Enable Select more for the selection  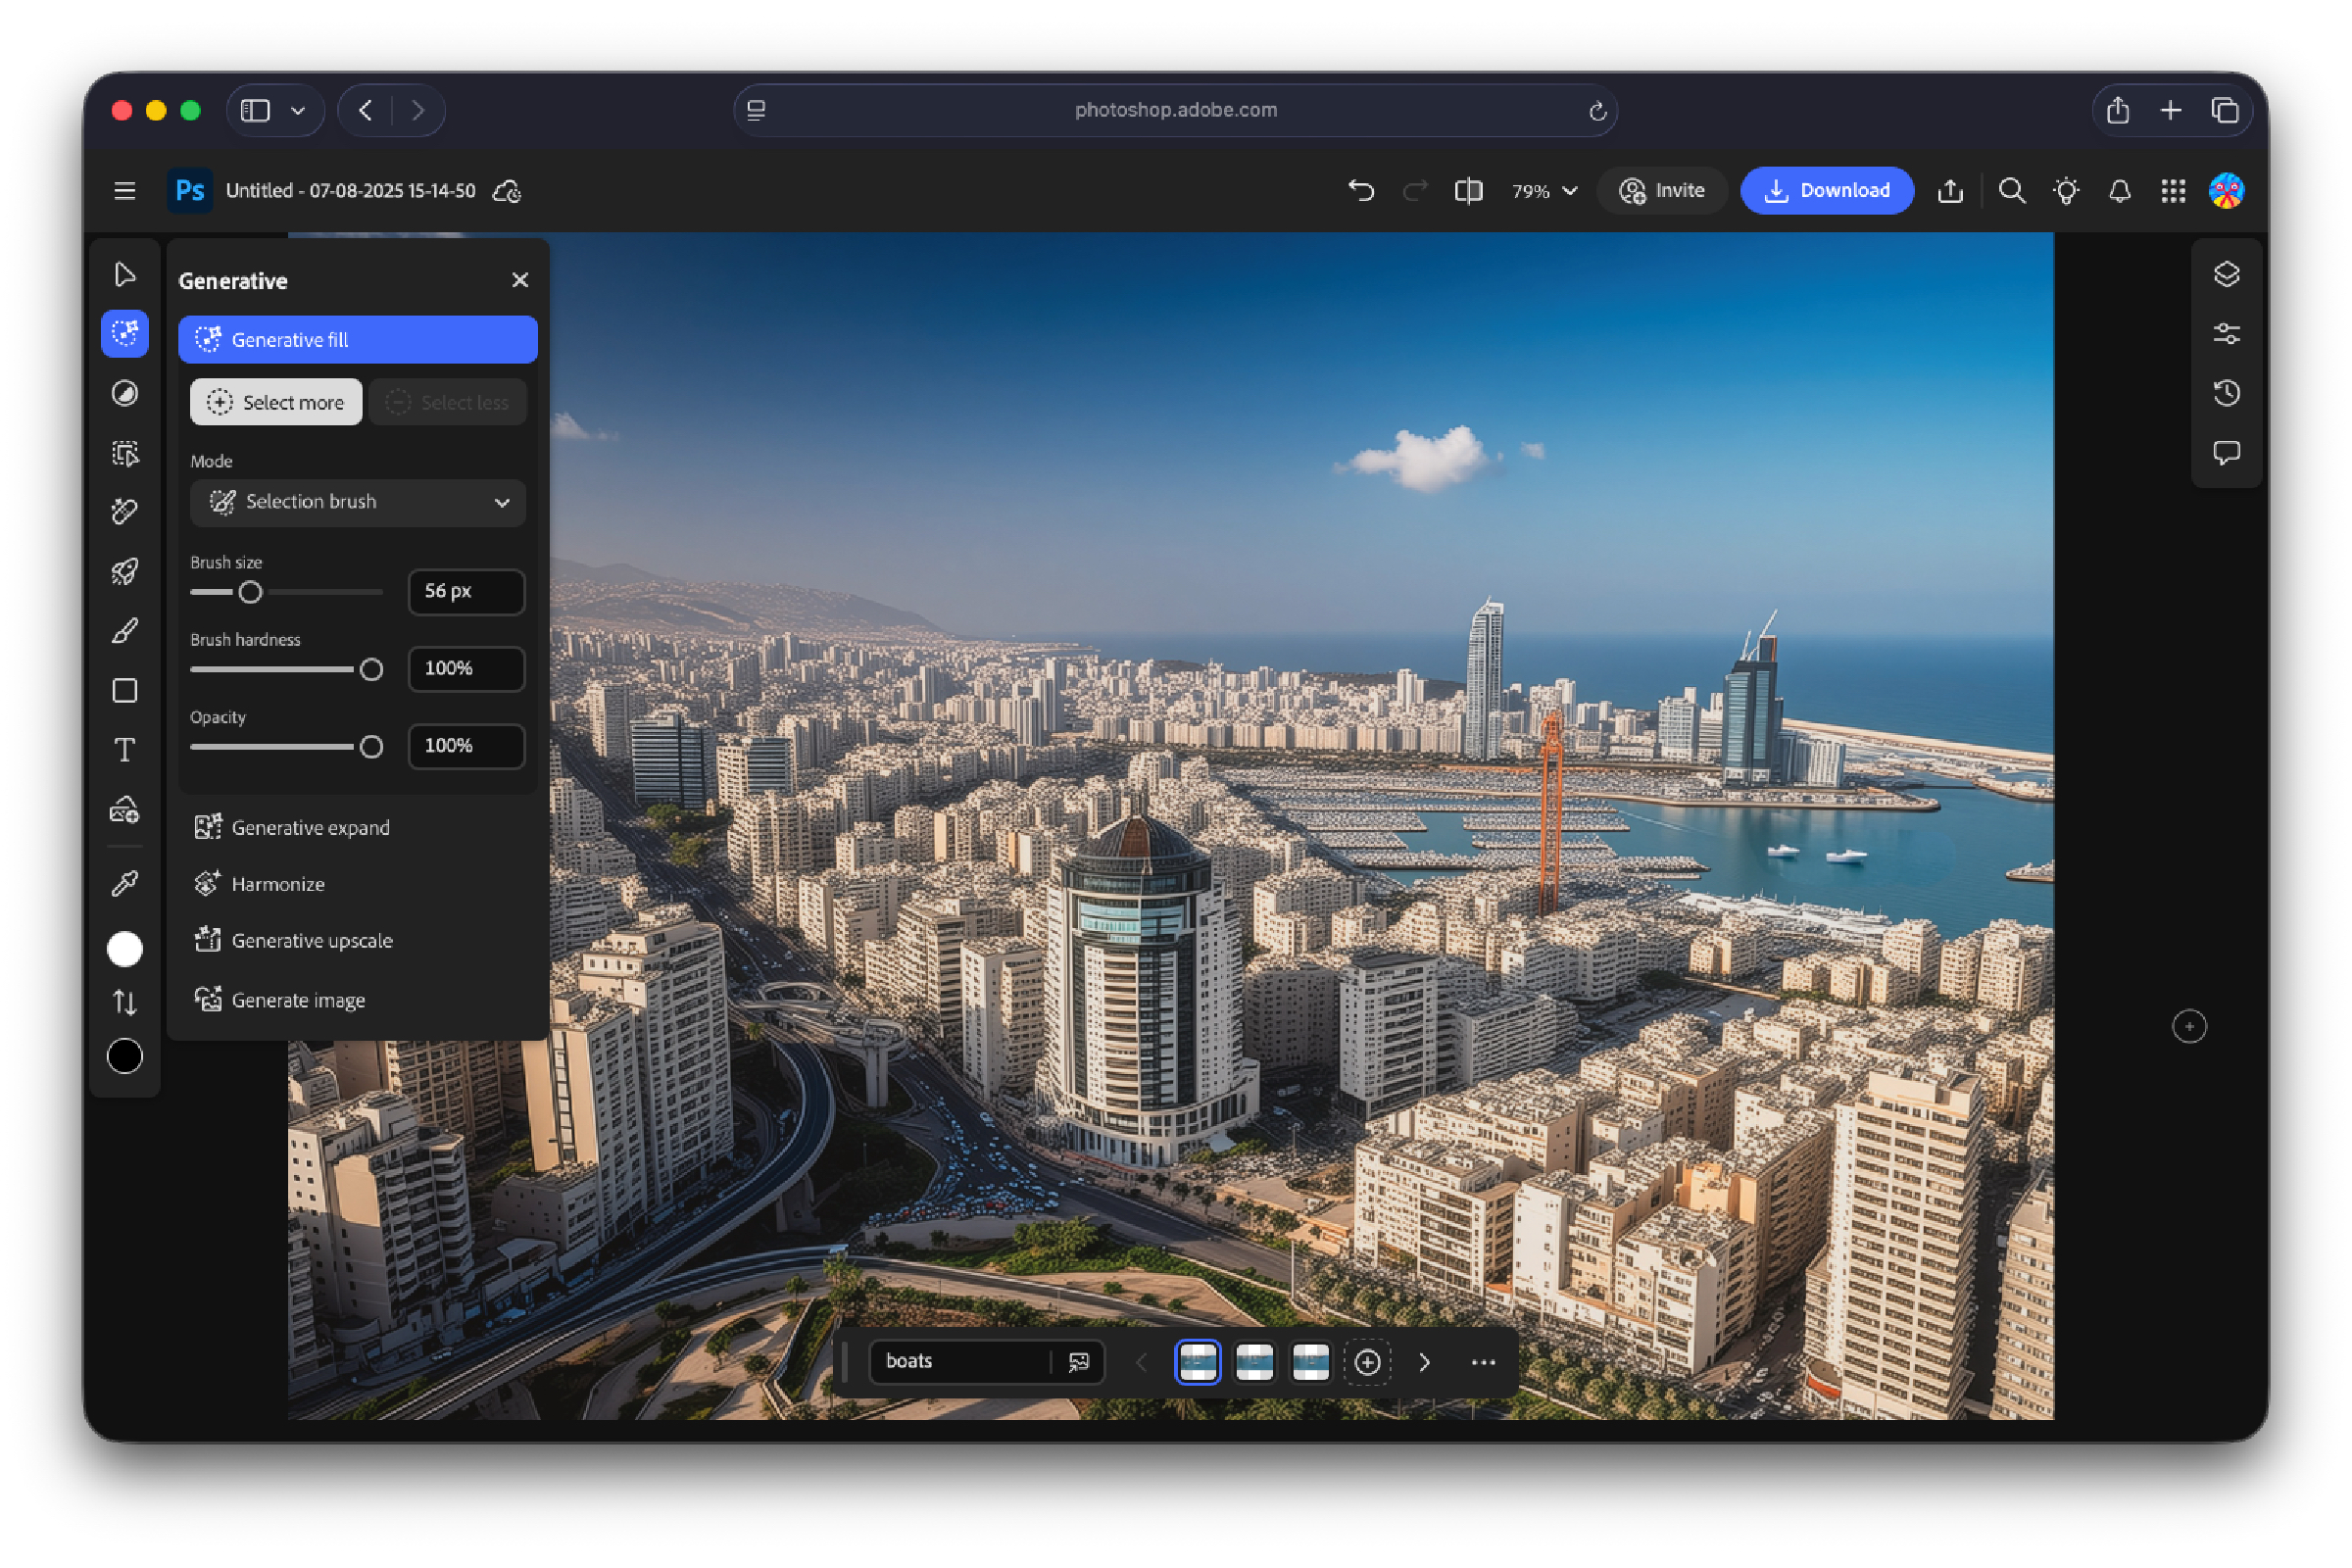pos(276,402)
